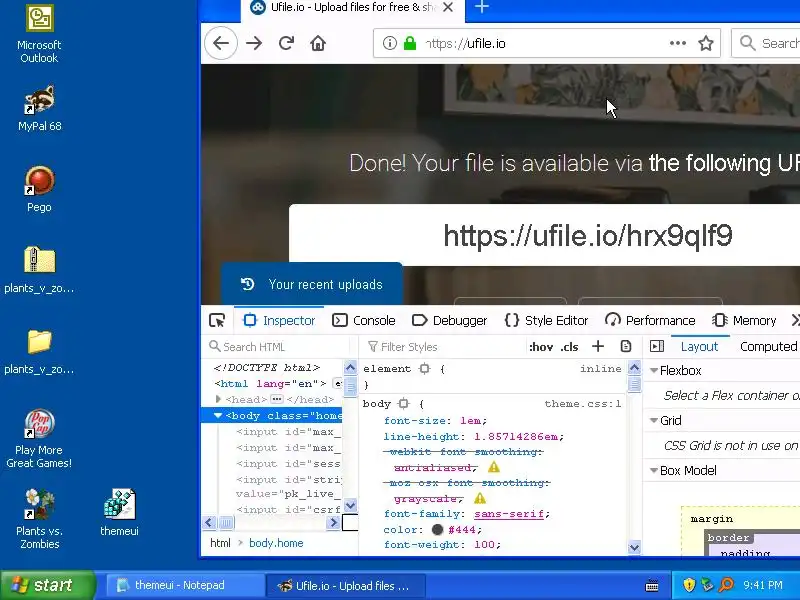Add new CSS rule plus icon
800x600 pixels.
pyautogui.click(x=597, y=346)
